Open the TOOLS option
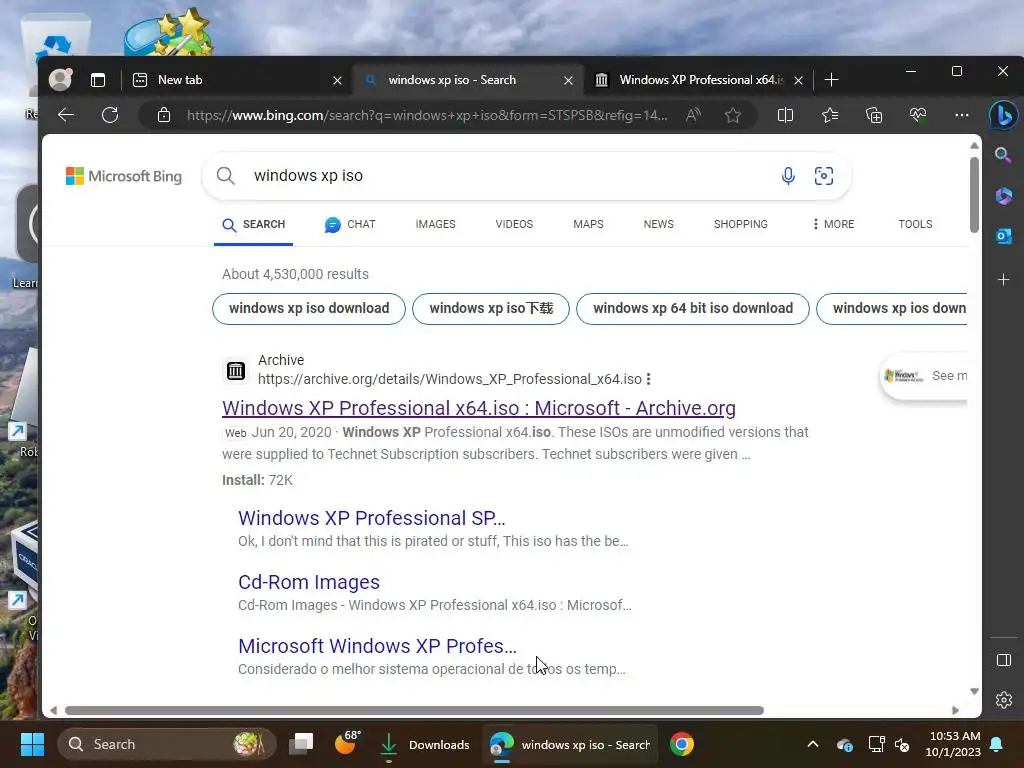1024x768 pixels. (915, 224)
